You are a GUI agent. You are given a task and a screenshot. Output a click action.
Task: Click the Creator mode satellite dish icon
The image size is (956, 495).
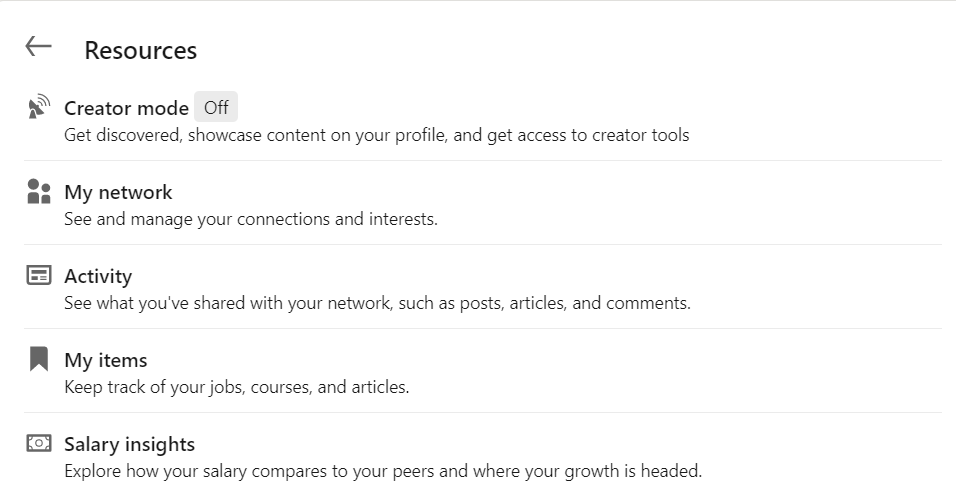tap(38, 107)
